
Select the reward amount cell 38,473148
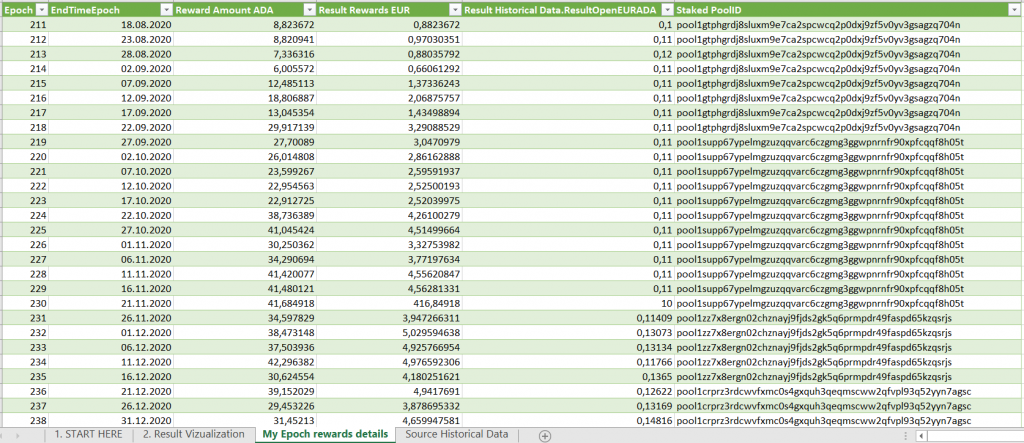pyautogui.click(x=246, y=332)
